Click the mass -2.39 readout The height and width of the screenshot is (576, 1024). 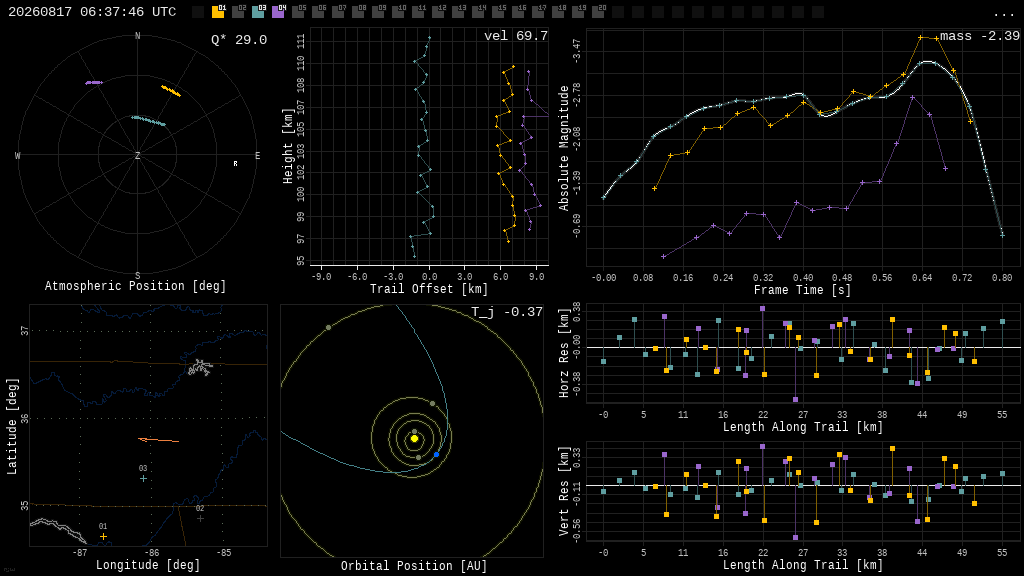click(980, 36)
